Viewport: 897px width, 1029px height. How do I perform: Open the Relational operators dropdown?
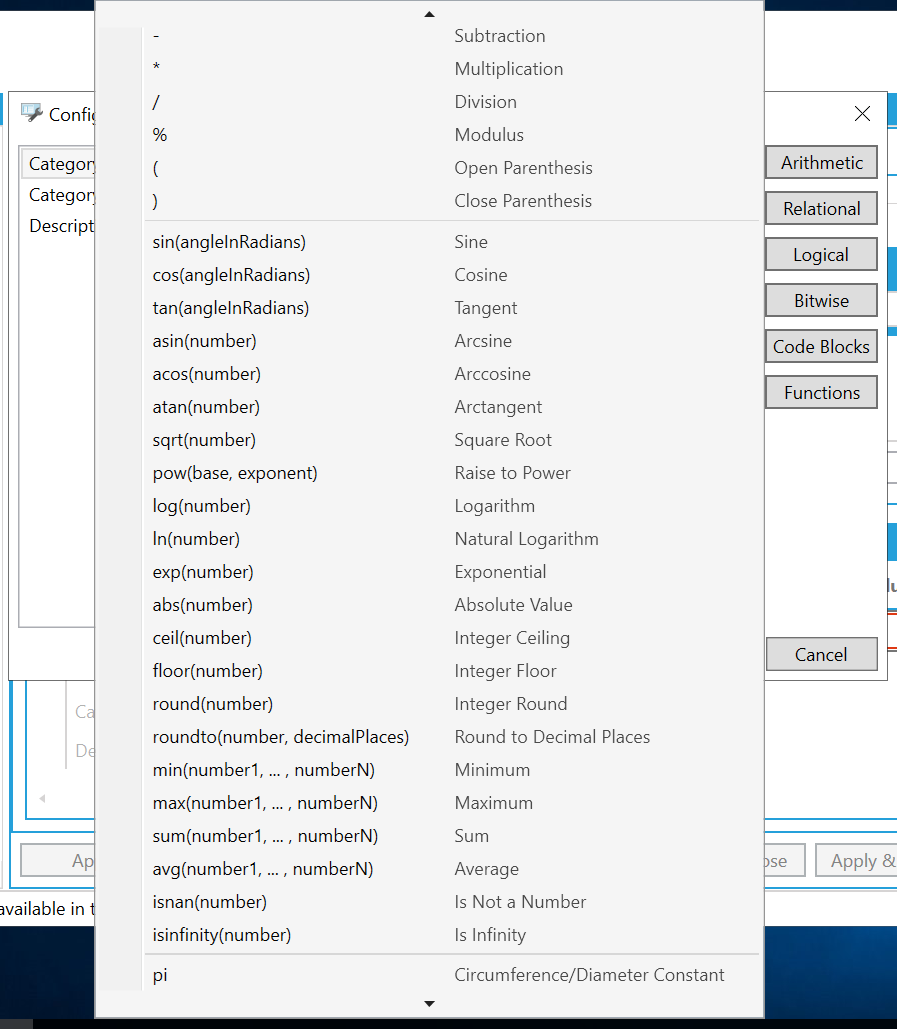coord(821,209)
